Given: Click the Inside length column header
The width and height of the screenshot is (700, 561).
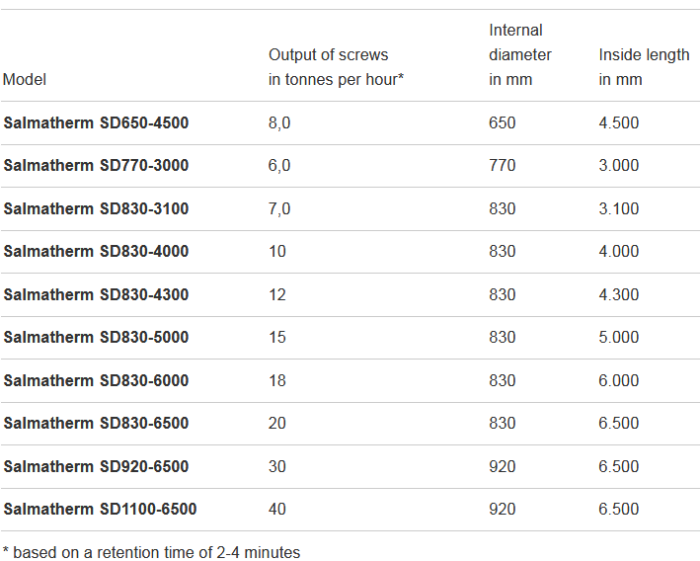Looking at the screenshot, I should (x=644, y=67).
